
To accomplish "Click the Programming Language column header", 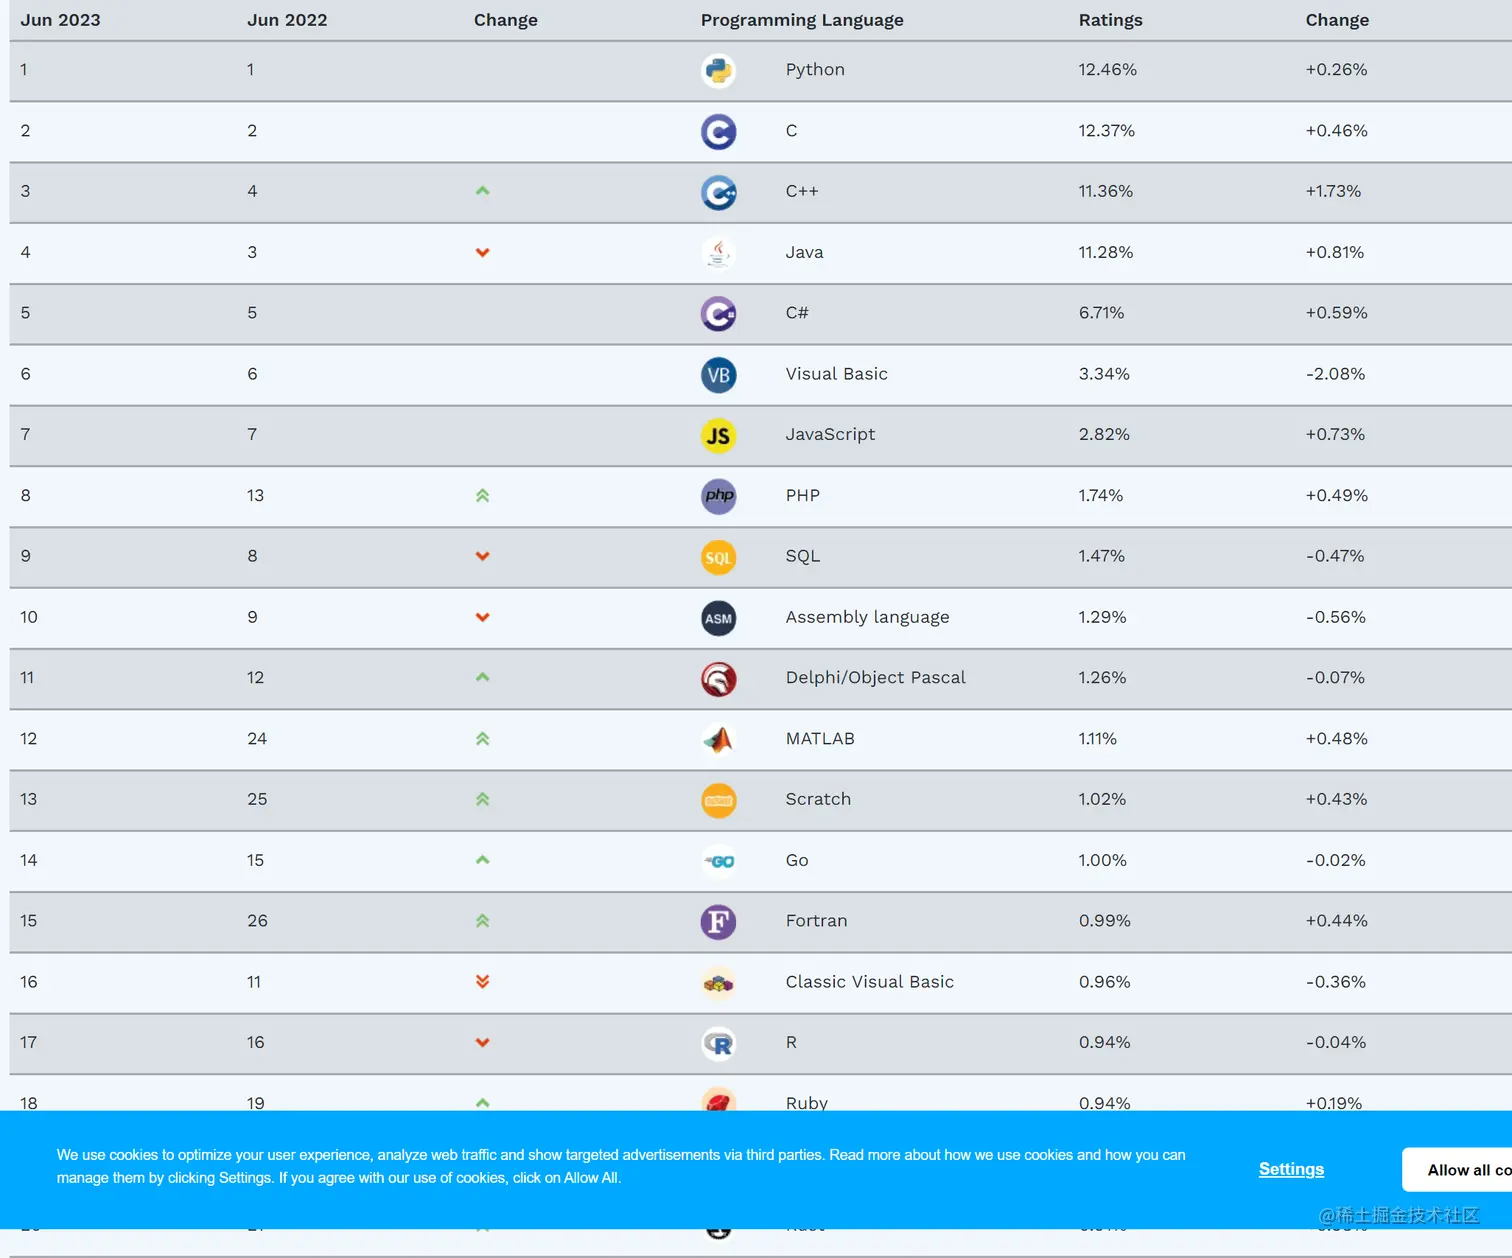I will [802, 20].
